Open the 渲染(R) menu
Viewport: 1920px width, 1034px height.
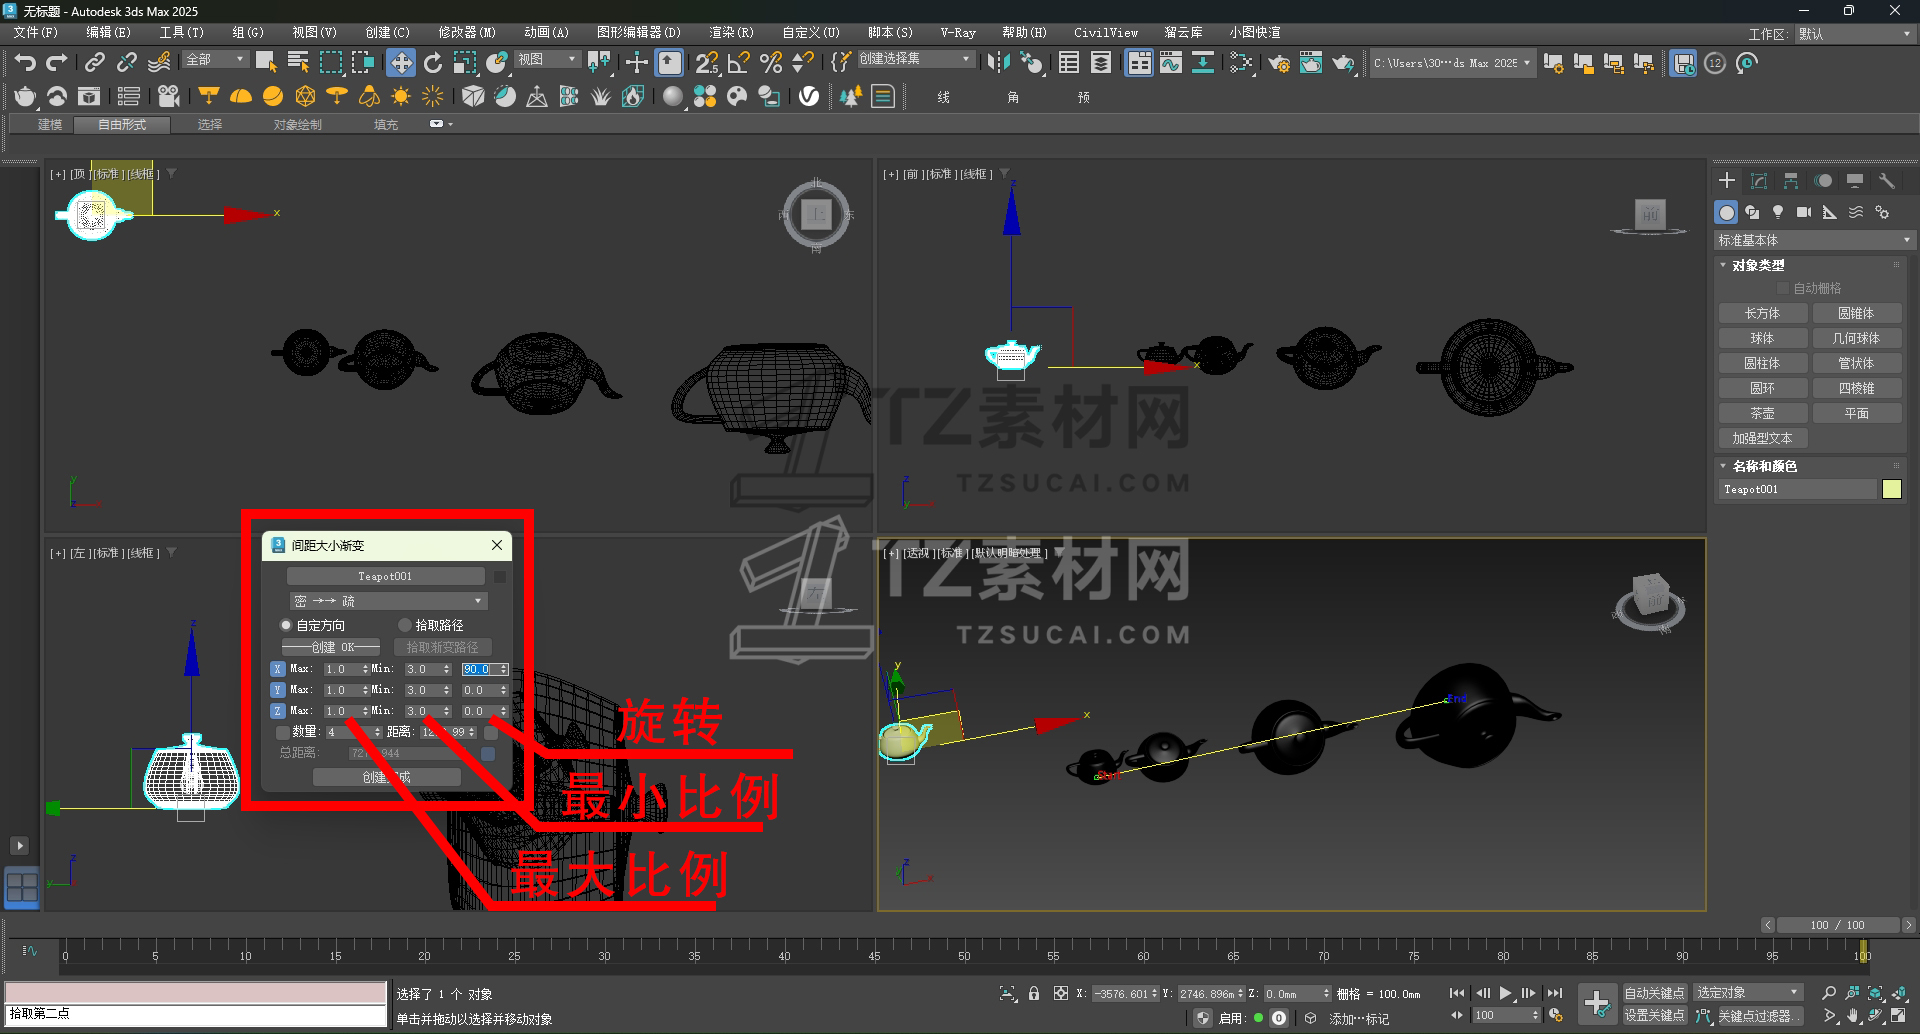pyautogui.click(x=731, y=32)
